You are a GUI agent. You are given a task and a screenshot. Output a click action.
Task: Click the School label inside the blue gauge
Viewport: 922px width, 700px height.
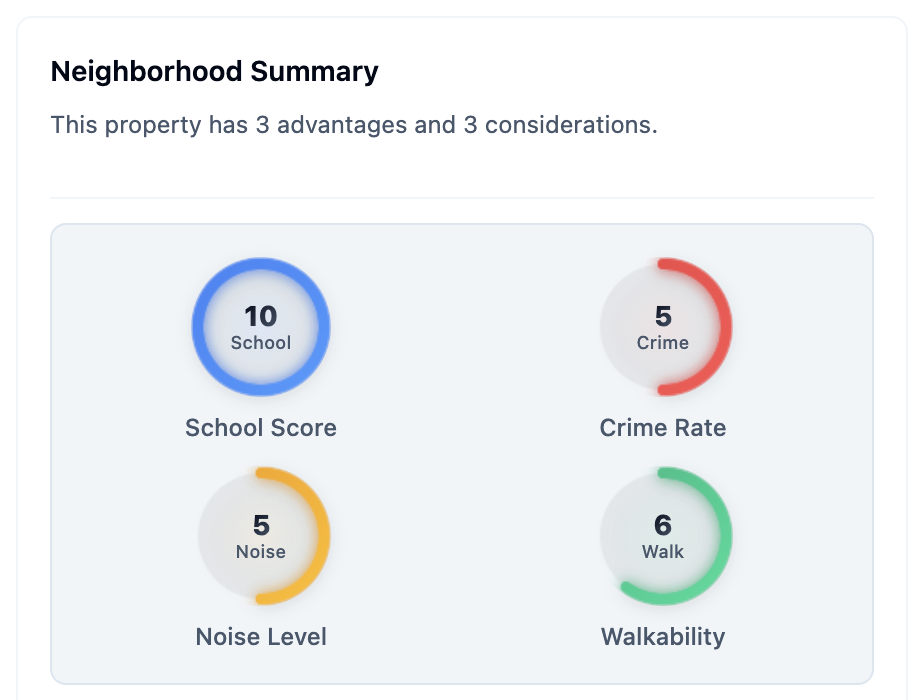click(261, 343)
